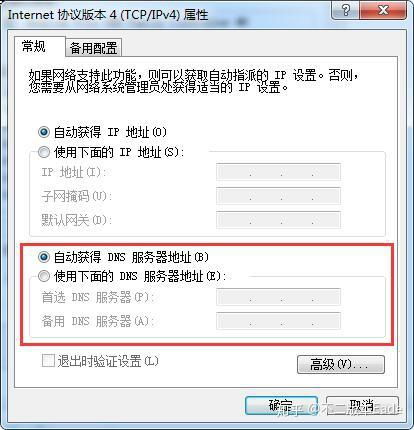Confirm with the 确定 button
414x430 pixels.
point(281,406)
